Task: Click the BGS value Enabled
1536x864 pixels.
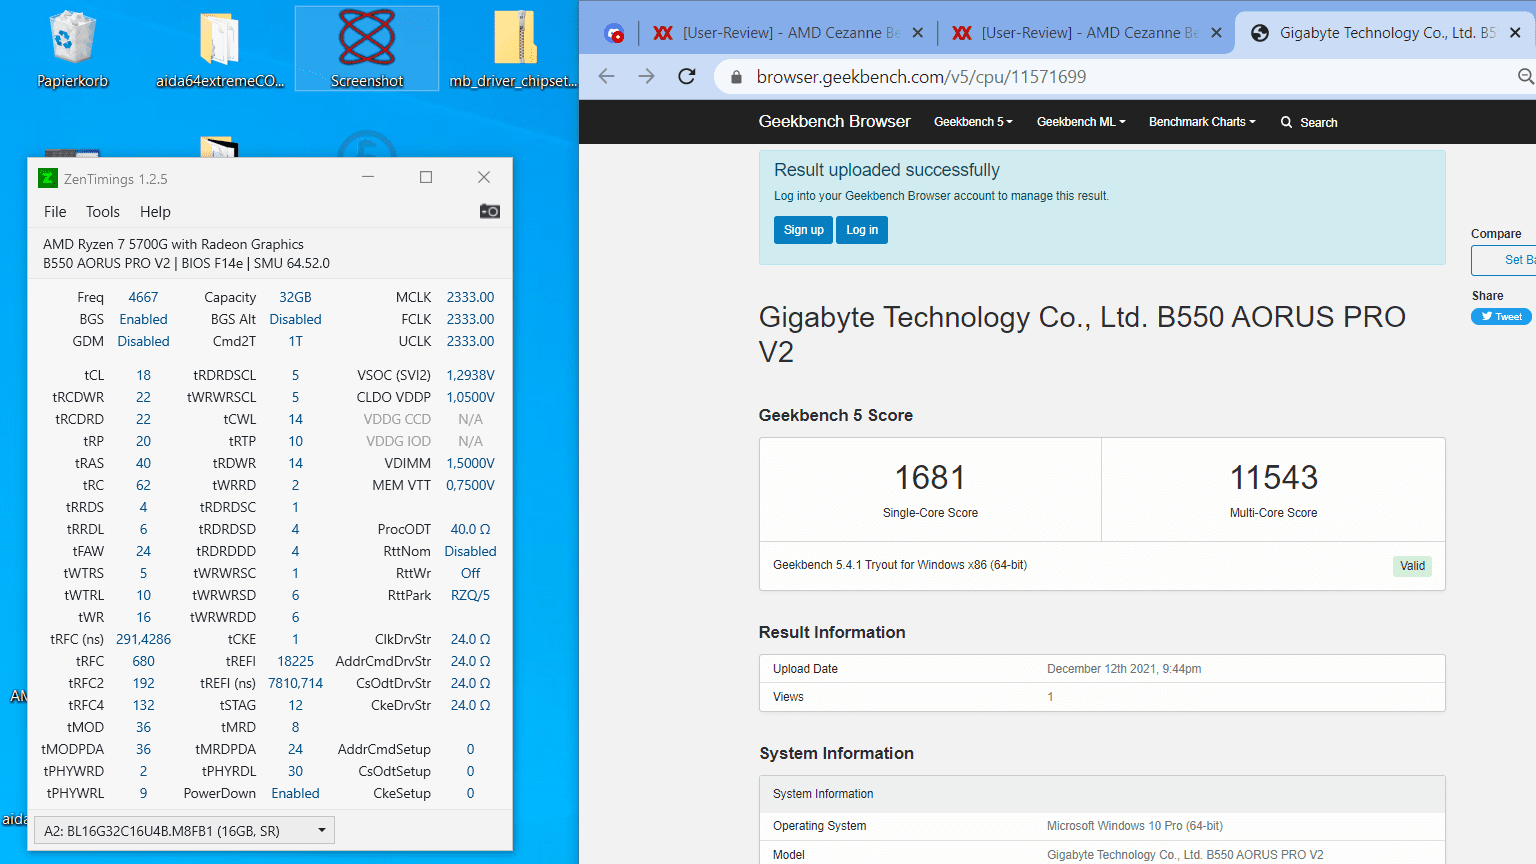Action: (x=143, y=319)
